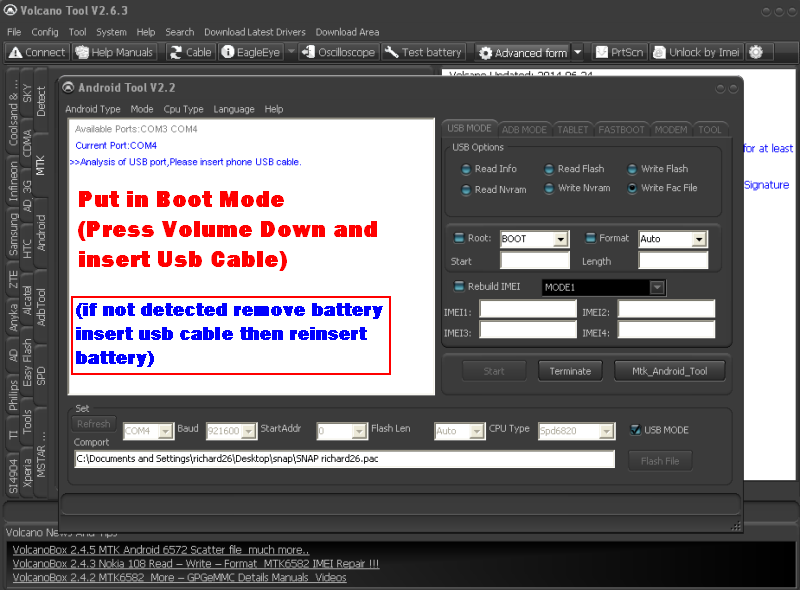Open the Cpu Type menu
This screenshot has height=590, width=800.
[x=183, y=109]
